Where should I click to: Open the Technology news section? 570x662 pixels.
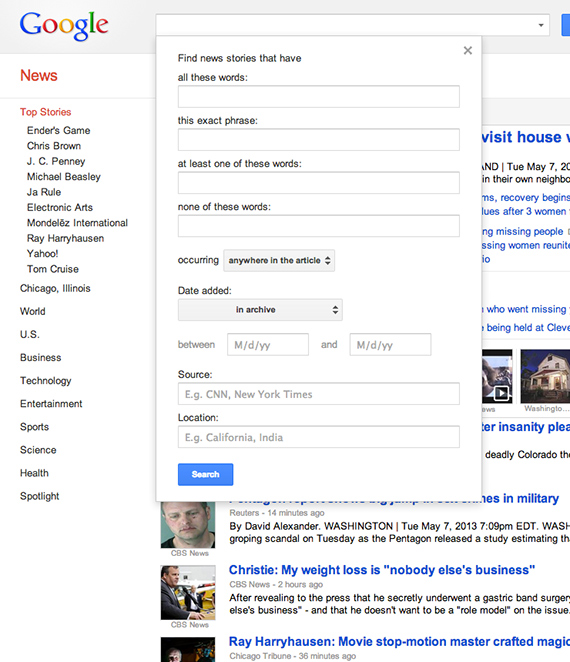tap(46, 381)
